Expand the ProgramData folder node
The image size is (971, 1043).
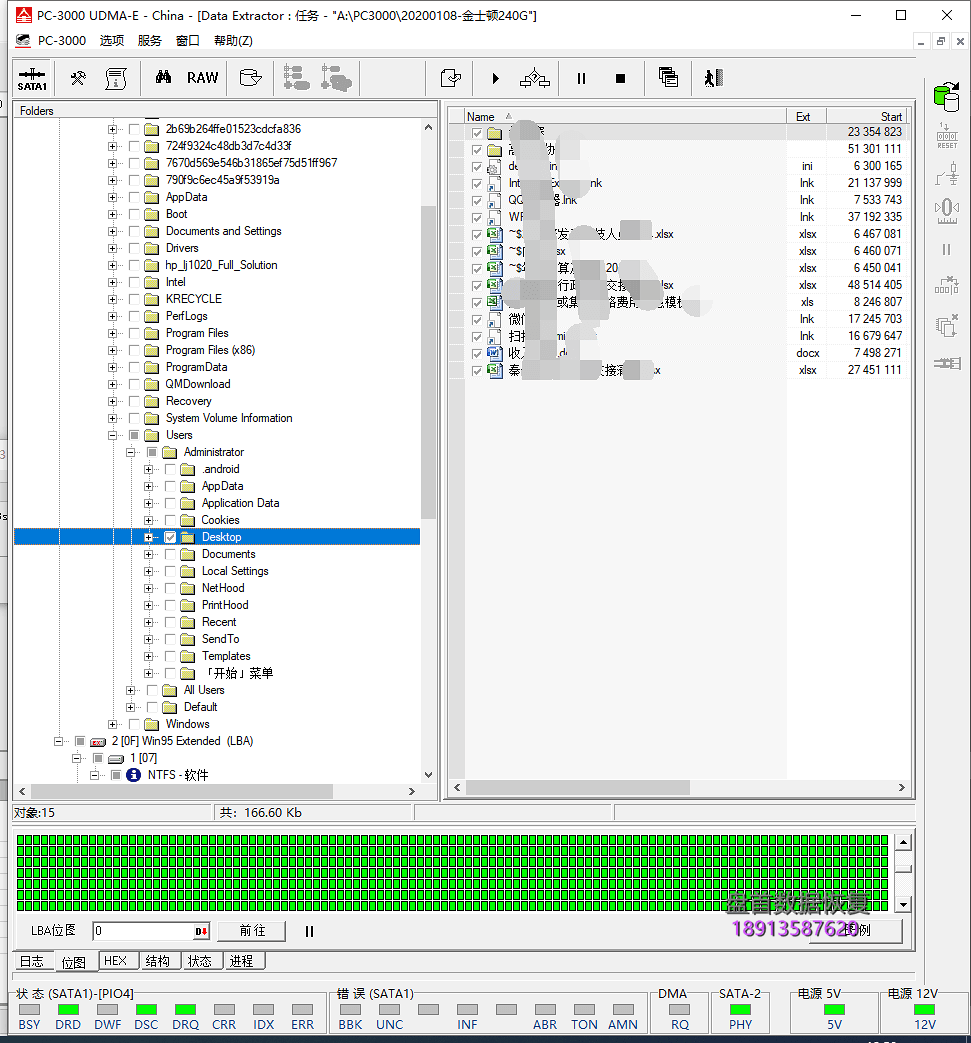112,367
